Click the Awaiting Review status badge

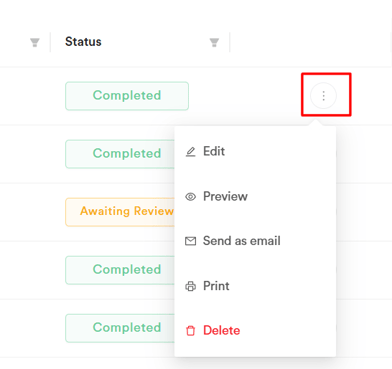point(120,212)
